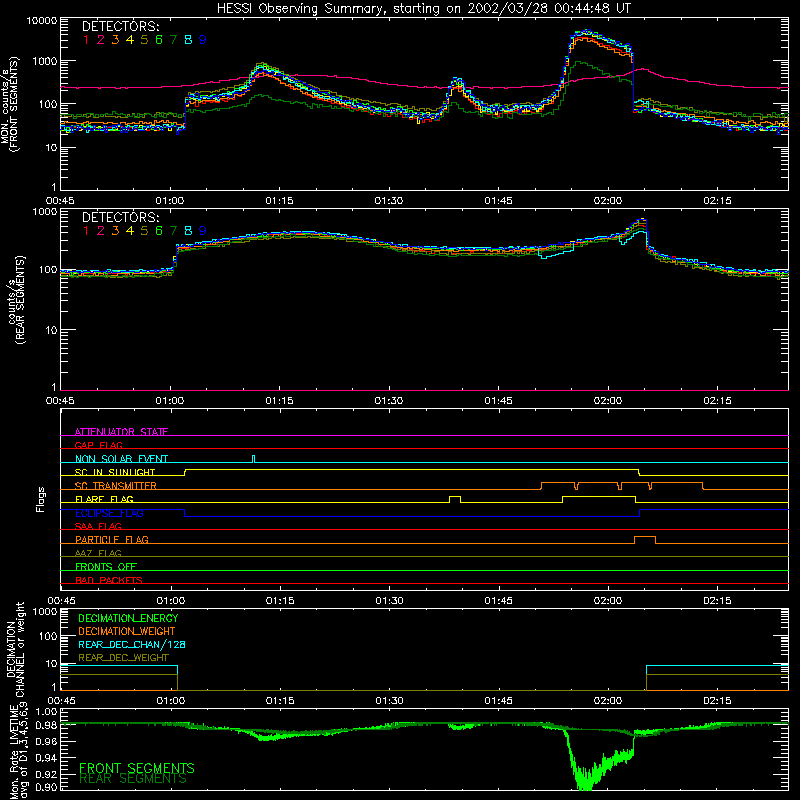Click red detector 1 in rear segments legend
Viewport: 800px width, 800px height.
[86, 231]
